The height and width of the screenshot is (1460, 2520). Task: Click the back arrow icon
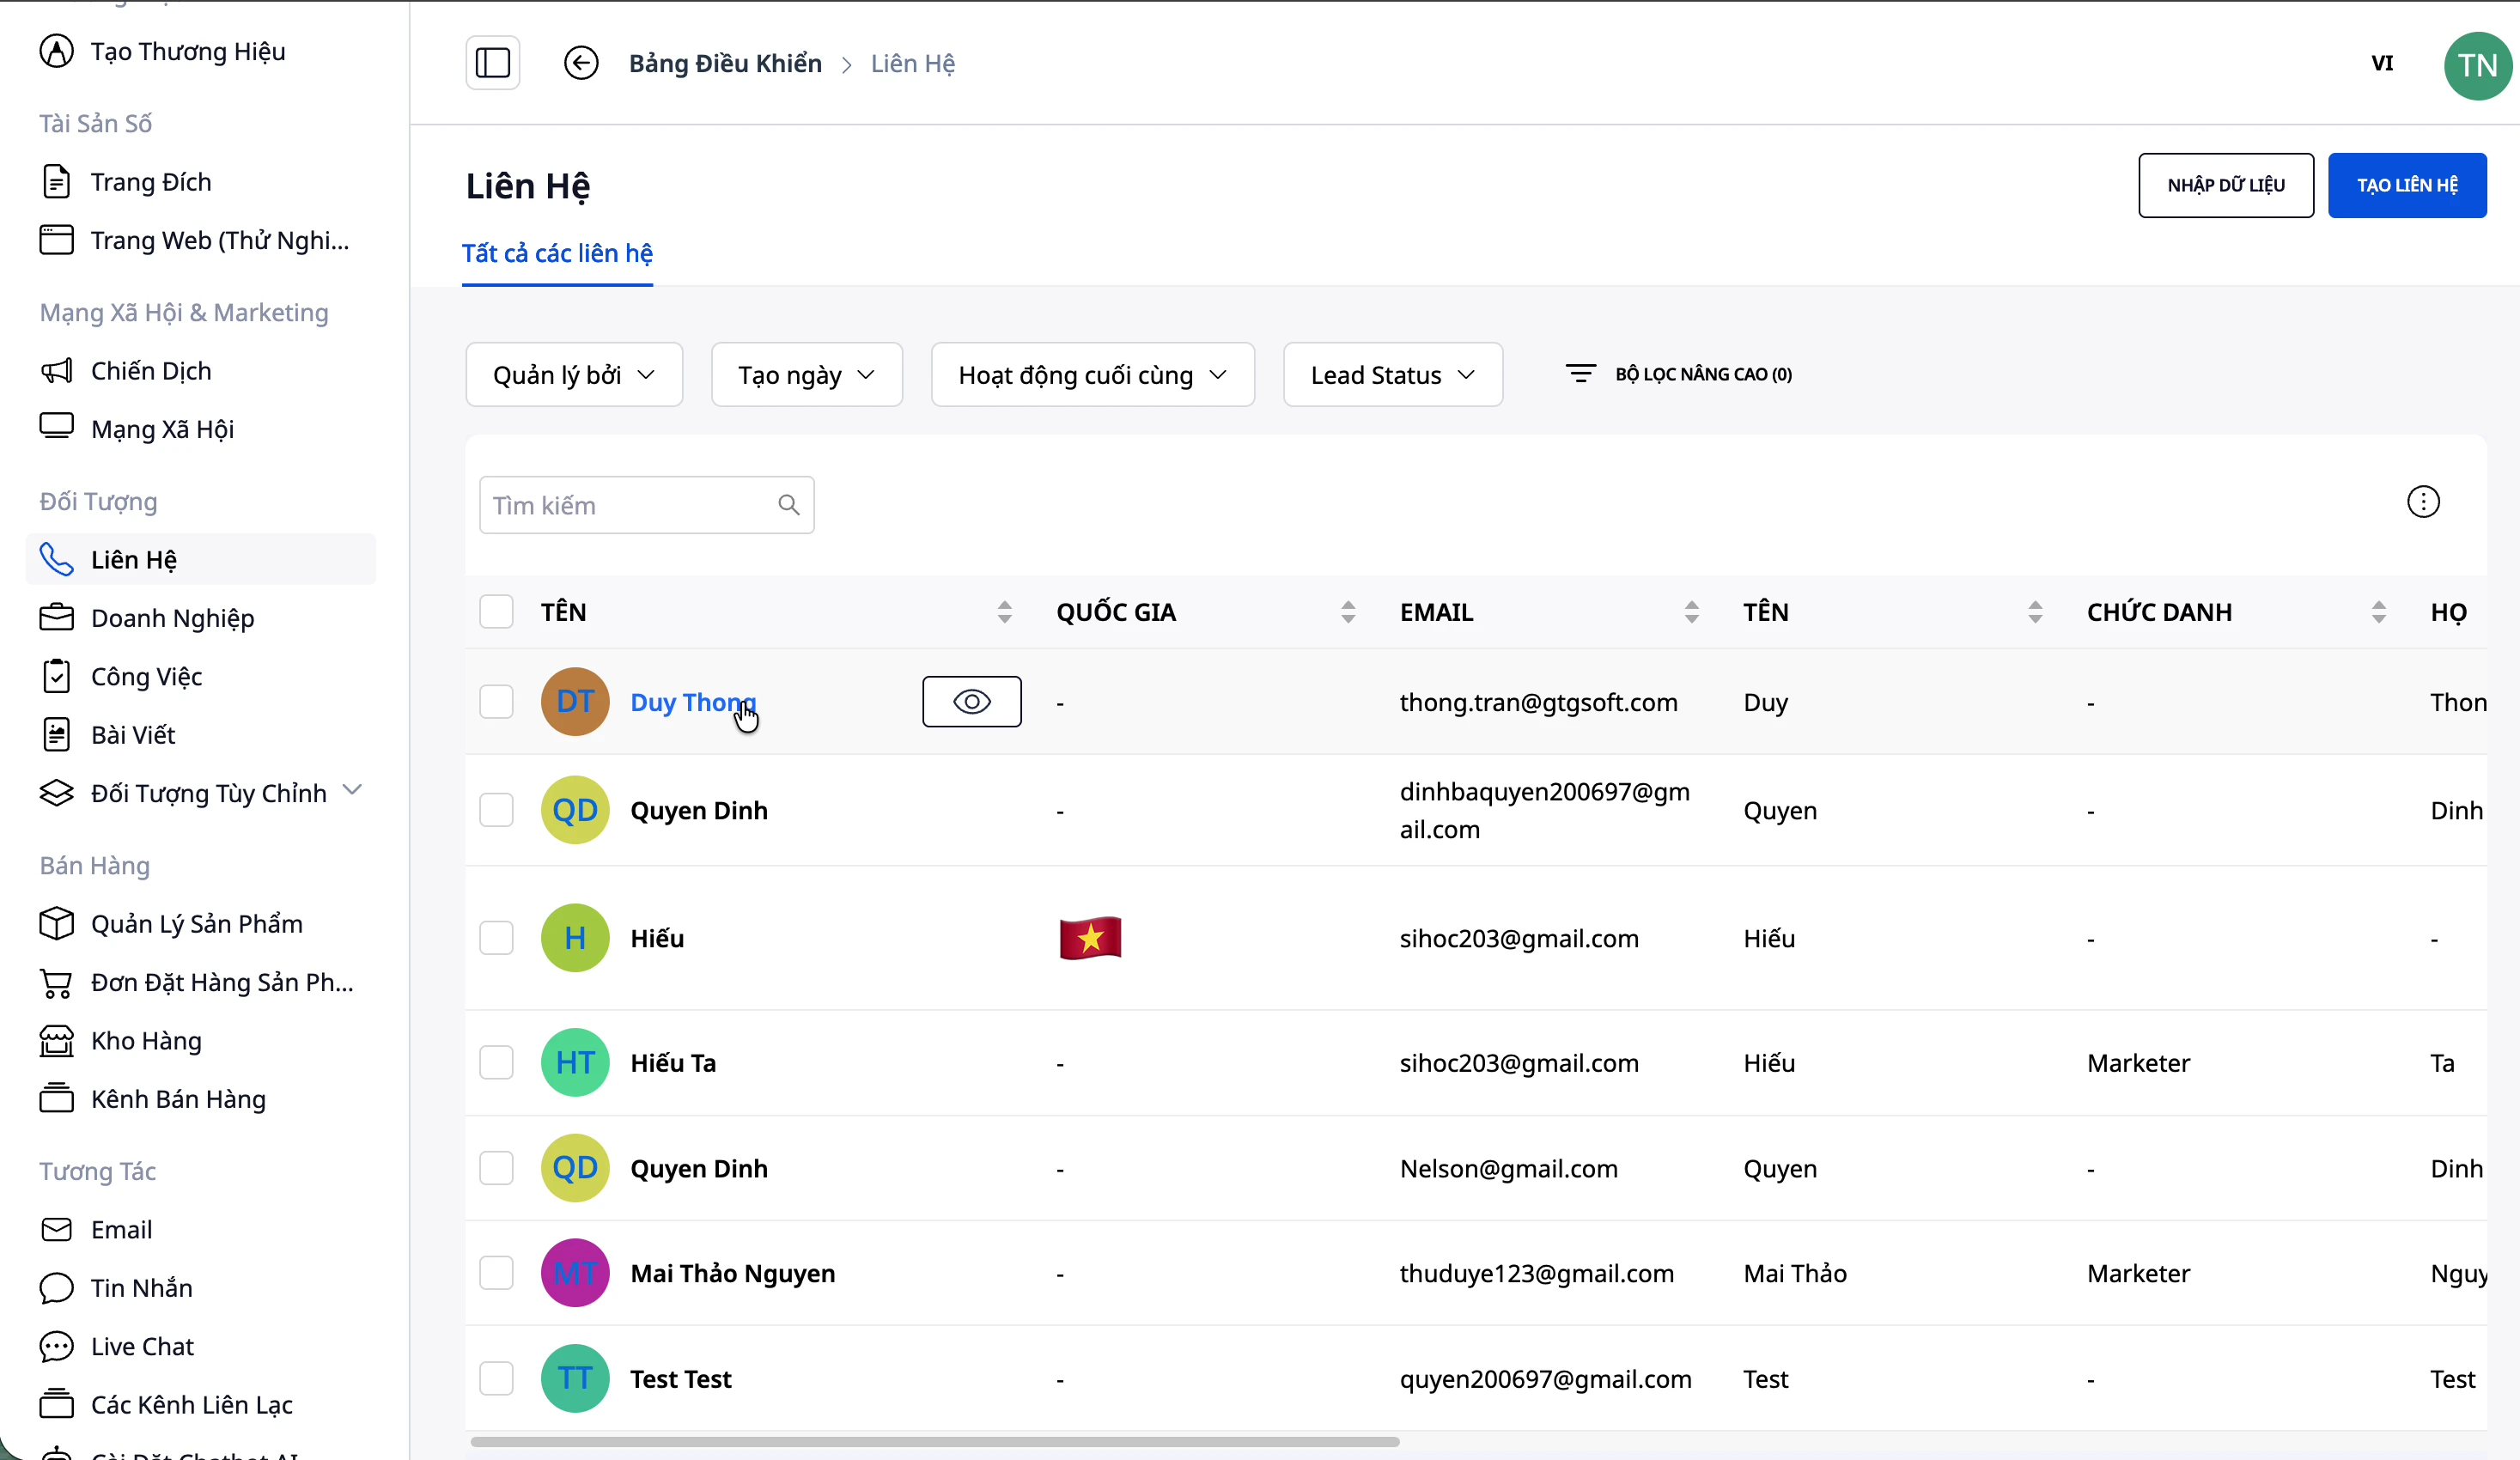pos(581,63)
